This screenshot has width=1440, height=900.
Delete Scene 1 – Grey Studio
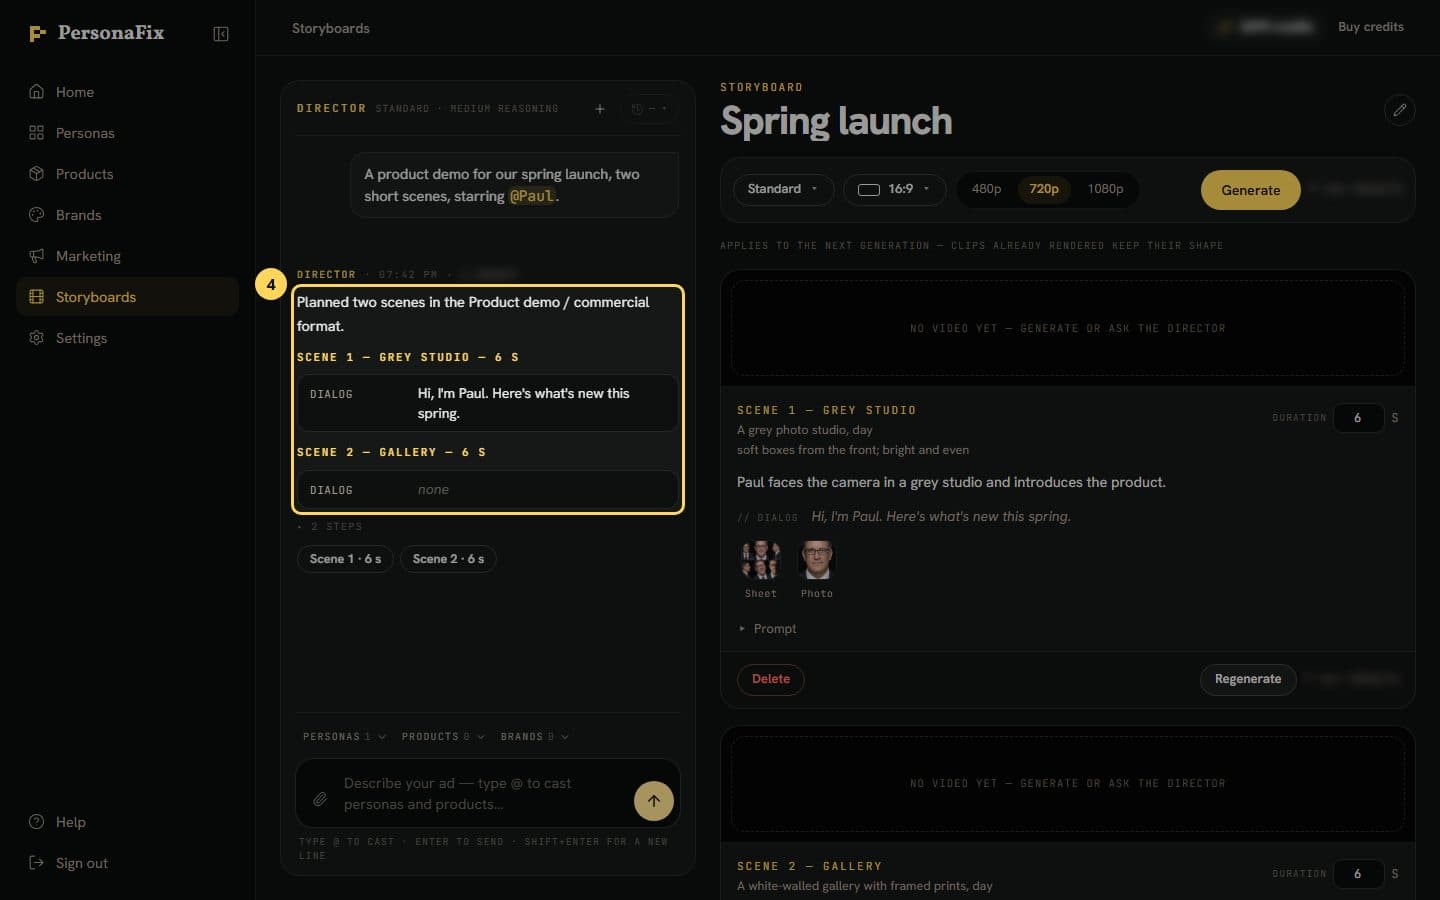tap(771, 679)
